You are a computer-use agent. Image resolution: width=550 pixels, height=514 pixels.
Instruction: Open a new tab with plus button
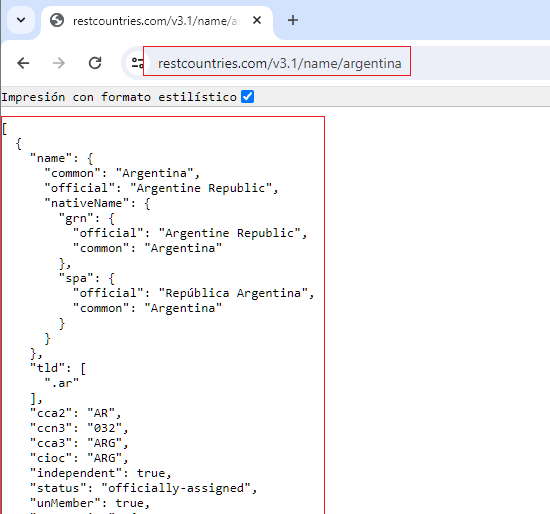tap(293, 20)
